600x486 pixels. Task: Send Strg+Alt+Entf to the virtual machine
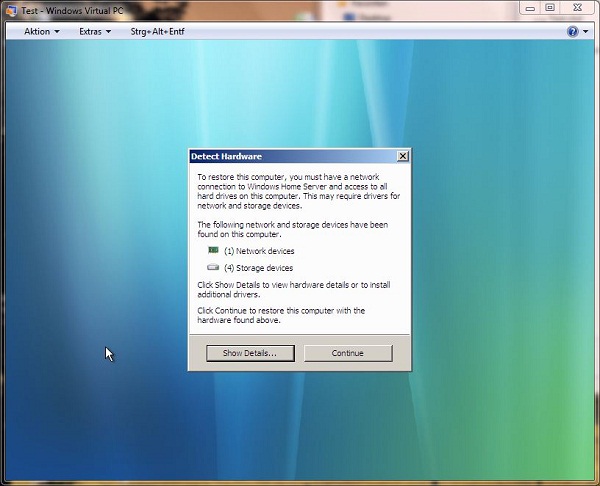pyautogui.click(x=157, y=31)
